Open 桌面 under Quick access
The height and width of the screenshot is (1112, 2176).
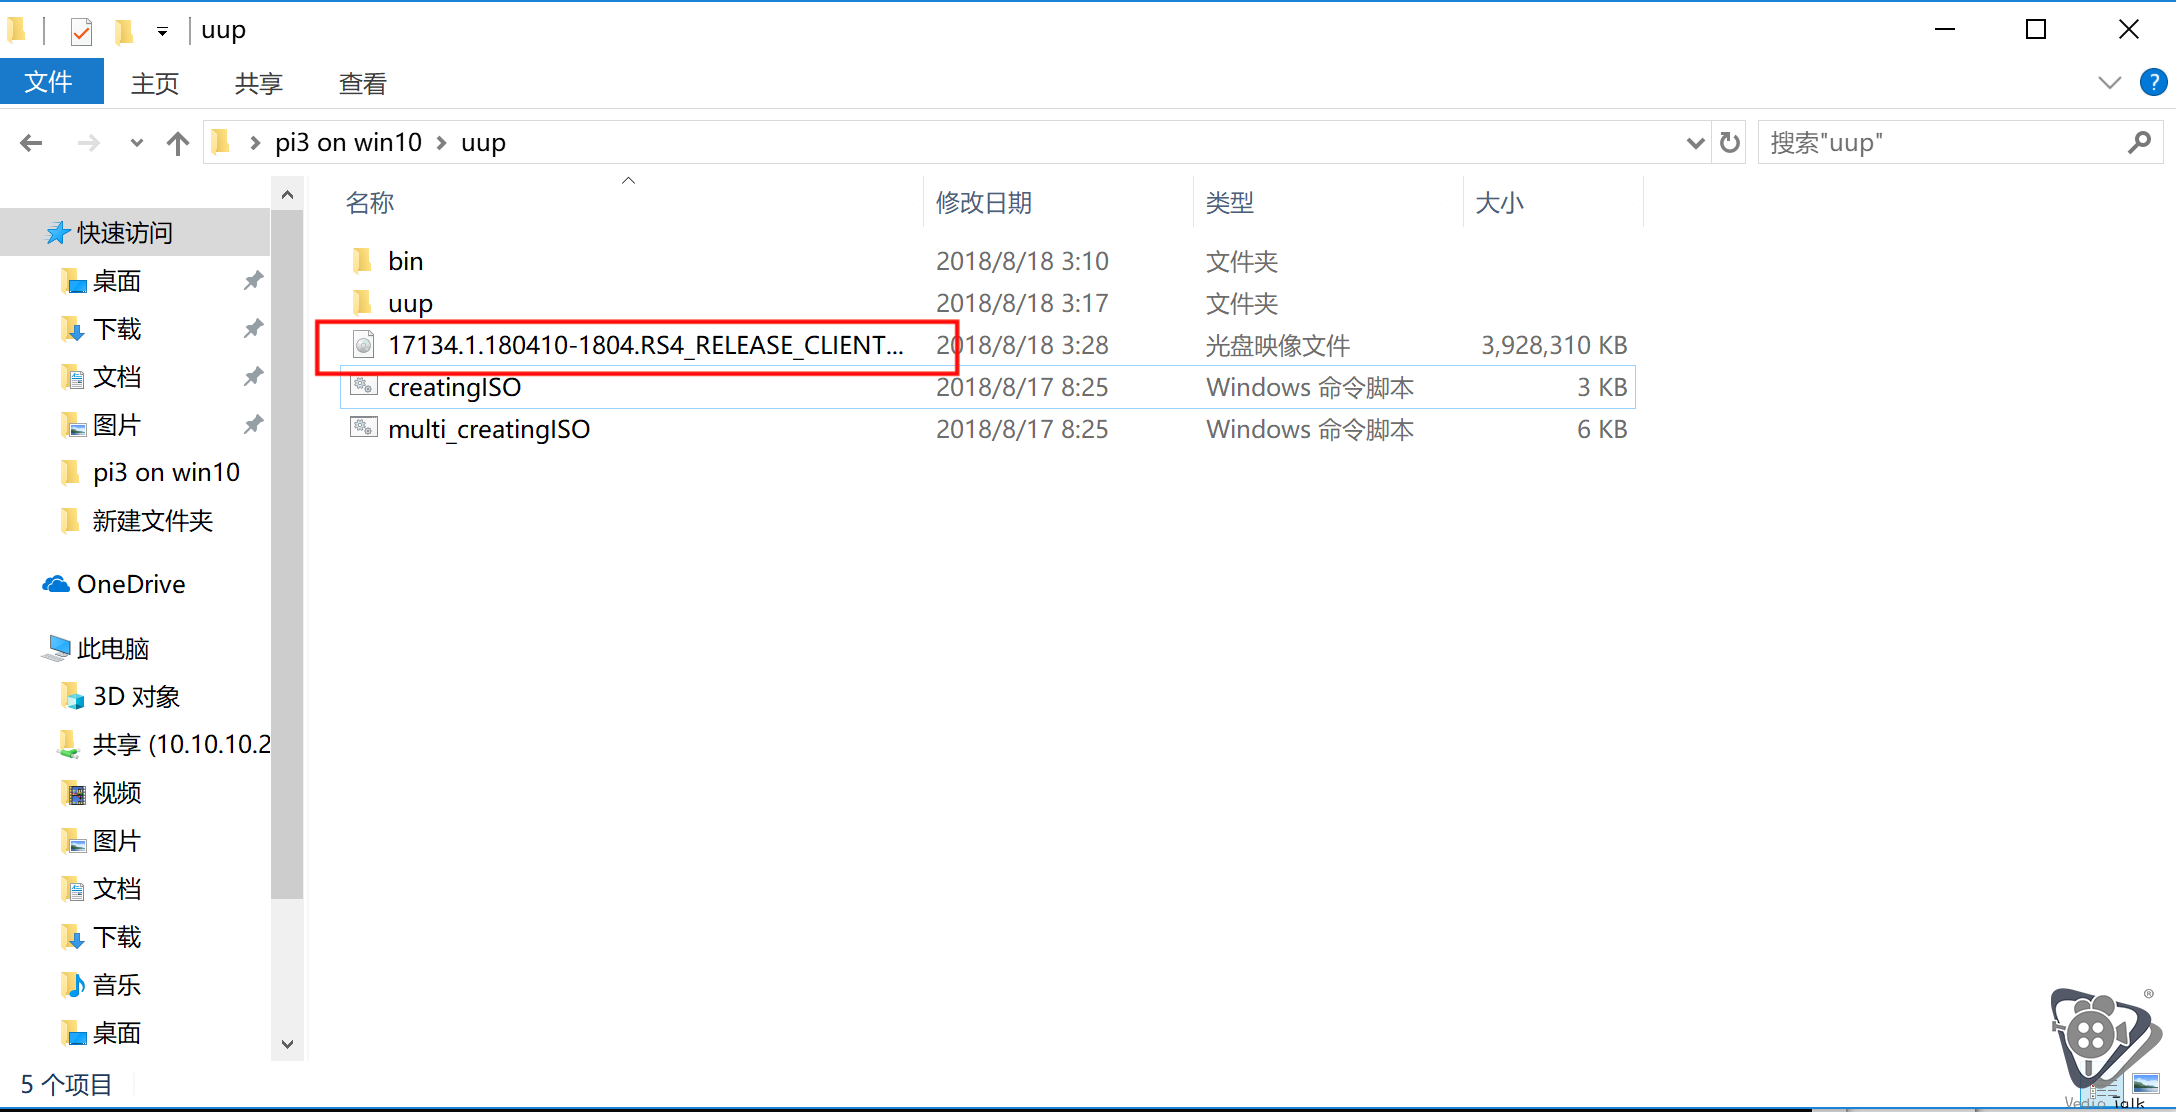(116, 281)
